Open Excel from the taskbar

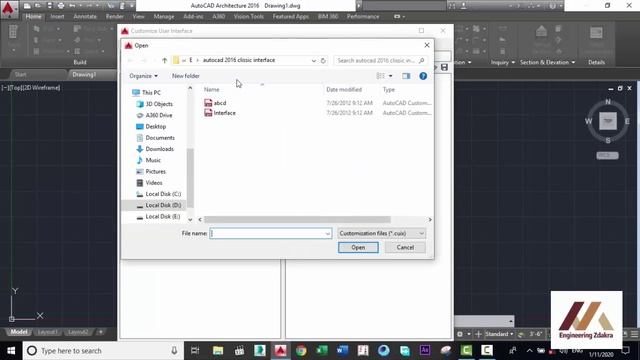(322, 351)
